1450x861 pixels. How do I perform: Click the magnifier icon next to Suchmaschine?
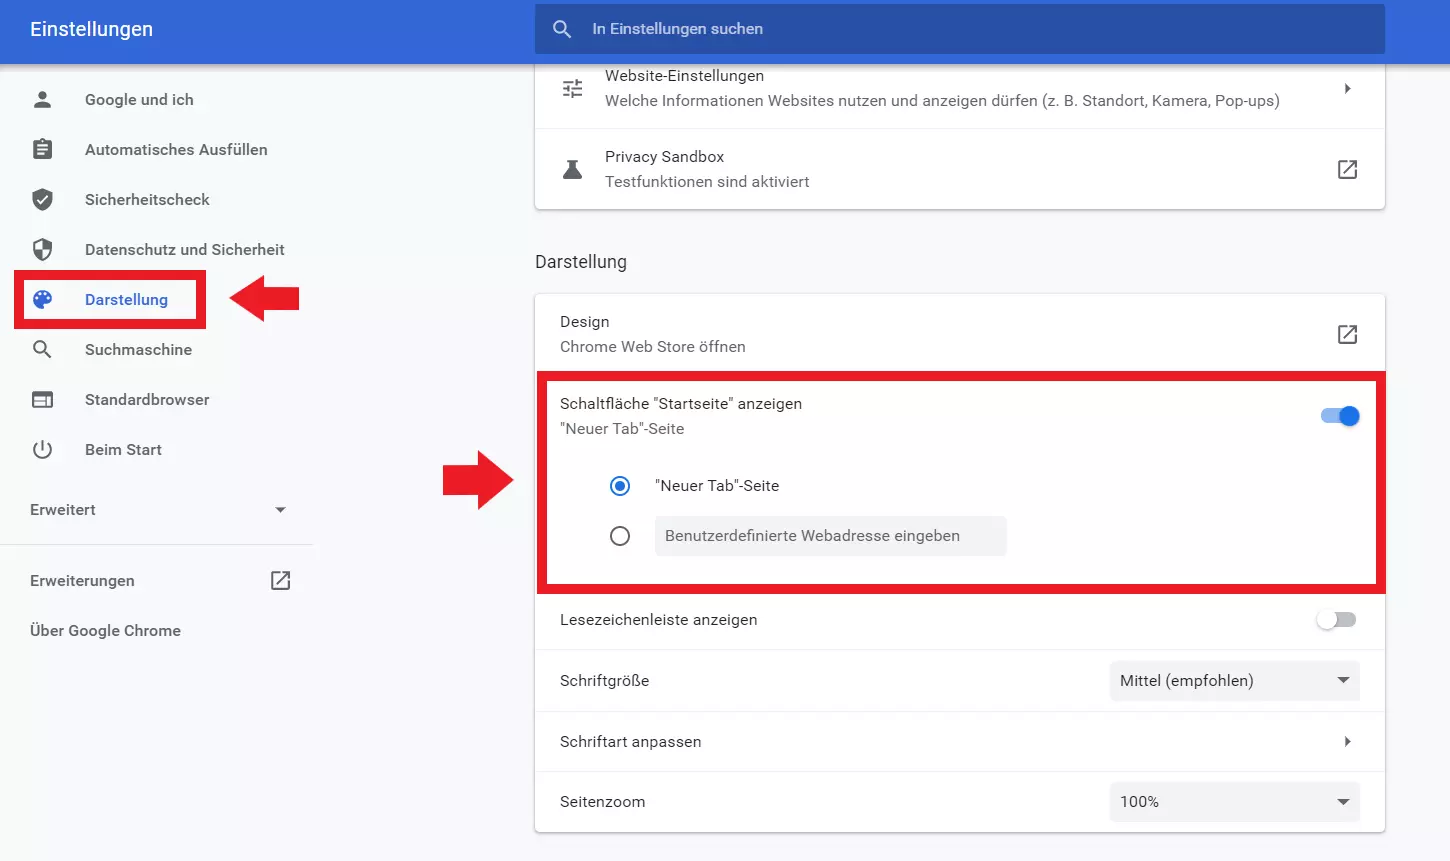42,349
